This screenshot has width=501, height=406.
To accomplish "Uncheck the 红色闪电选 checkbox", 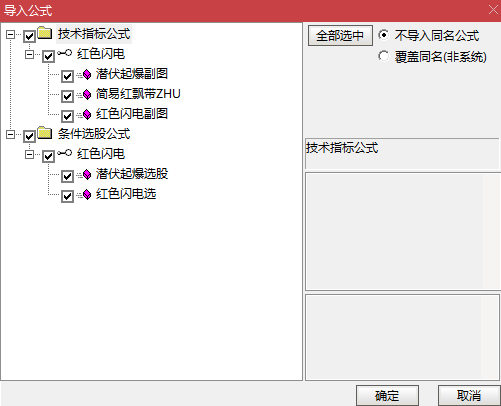I will coord(67,196).
